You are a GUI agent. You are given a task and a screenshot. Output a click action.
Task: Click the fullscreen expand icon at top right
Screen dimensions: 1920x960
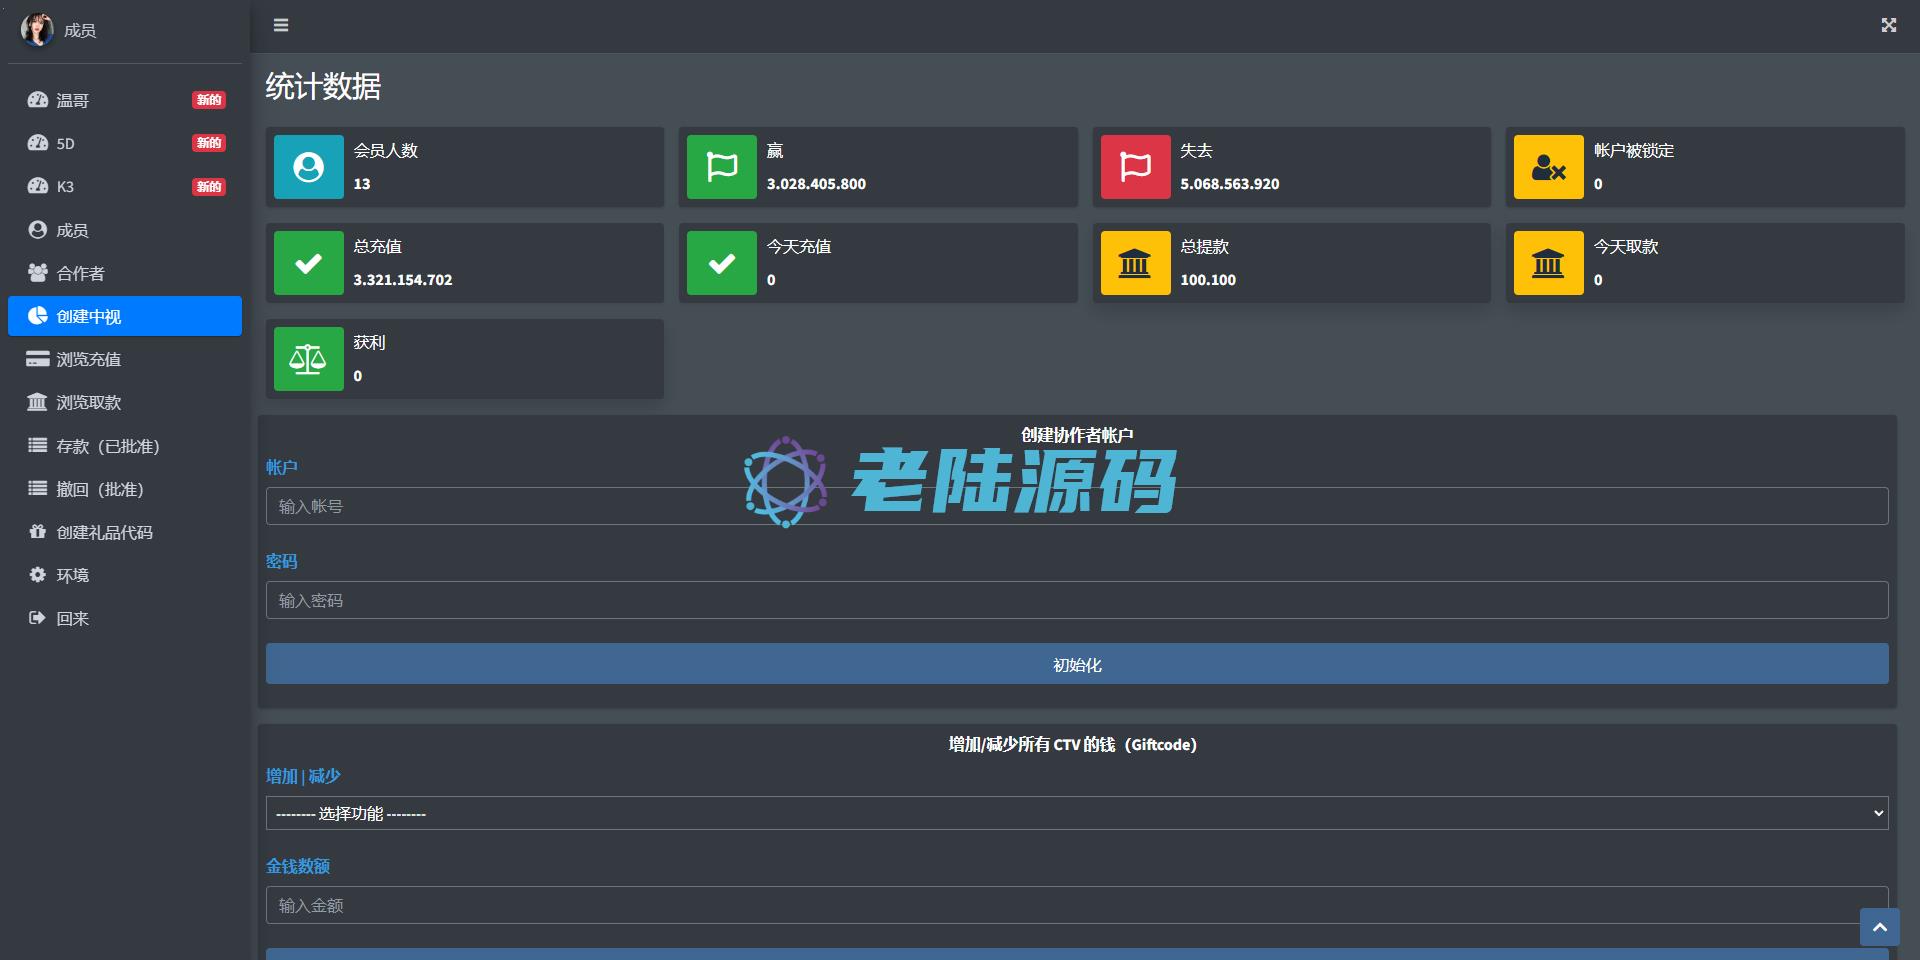1888,25
